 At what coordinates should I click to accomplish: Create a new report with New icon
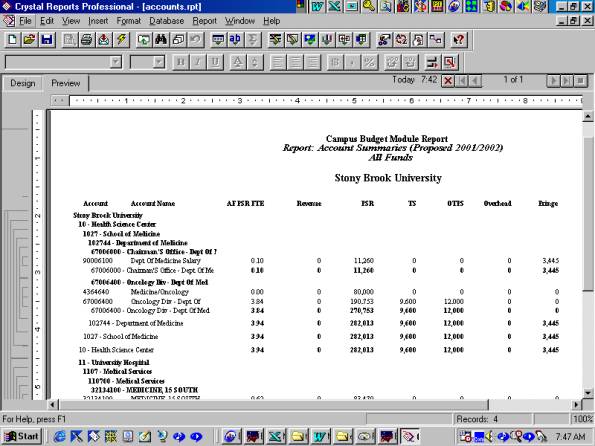click(12, 39)
